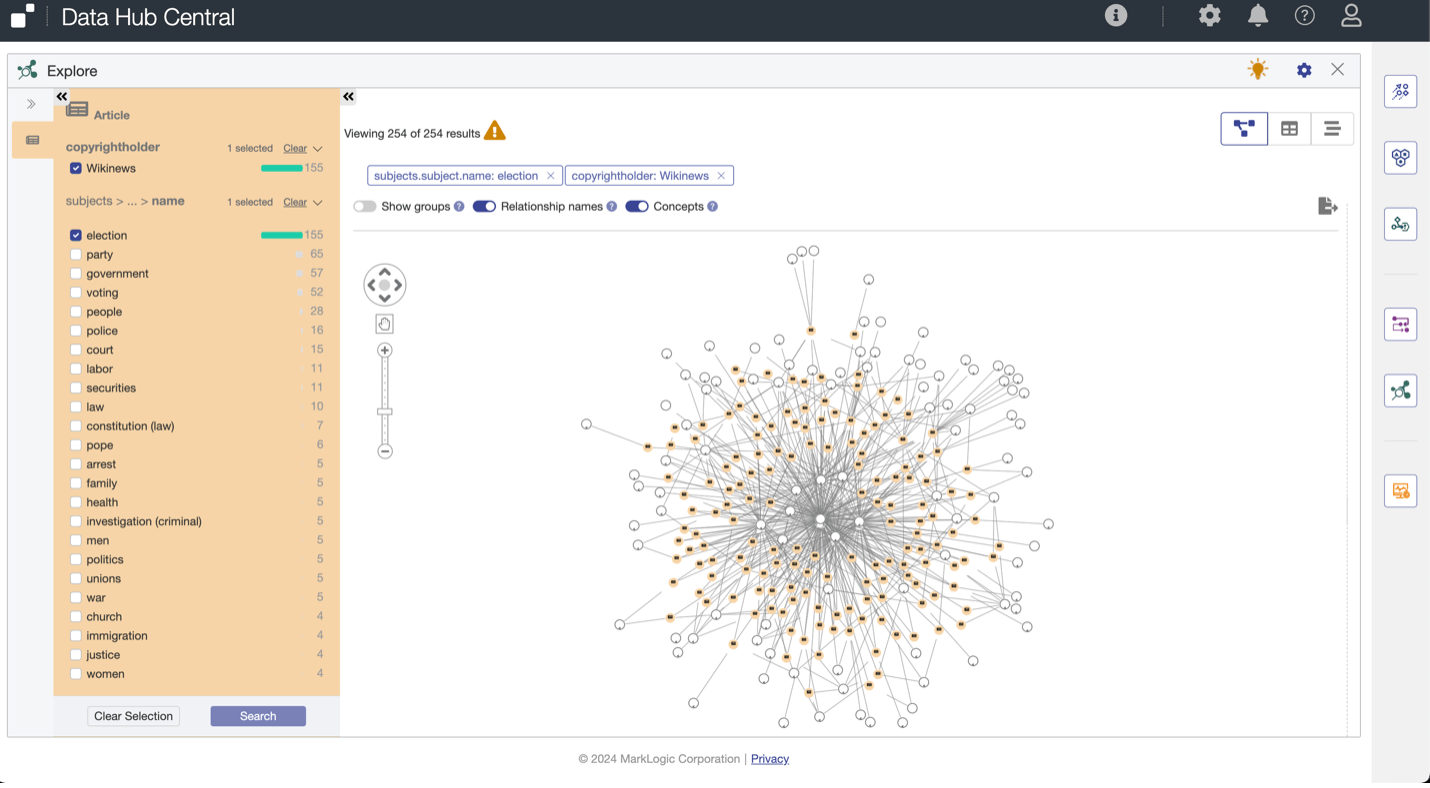1430x788 pixels.
Task: Disable the Relationship names toggle
Action: pos(484,207)
